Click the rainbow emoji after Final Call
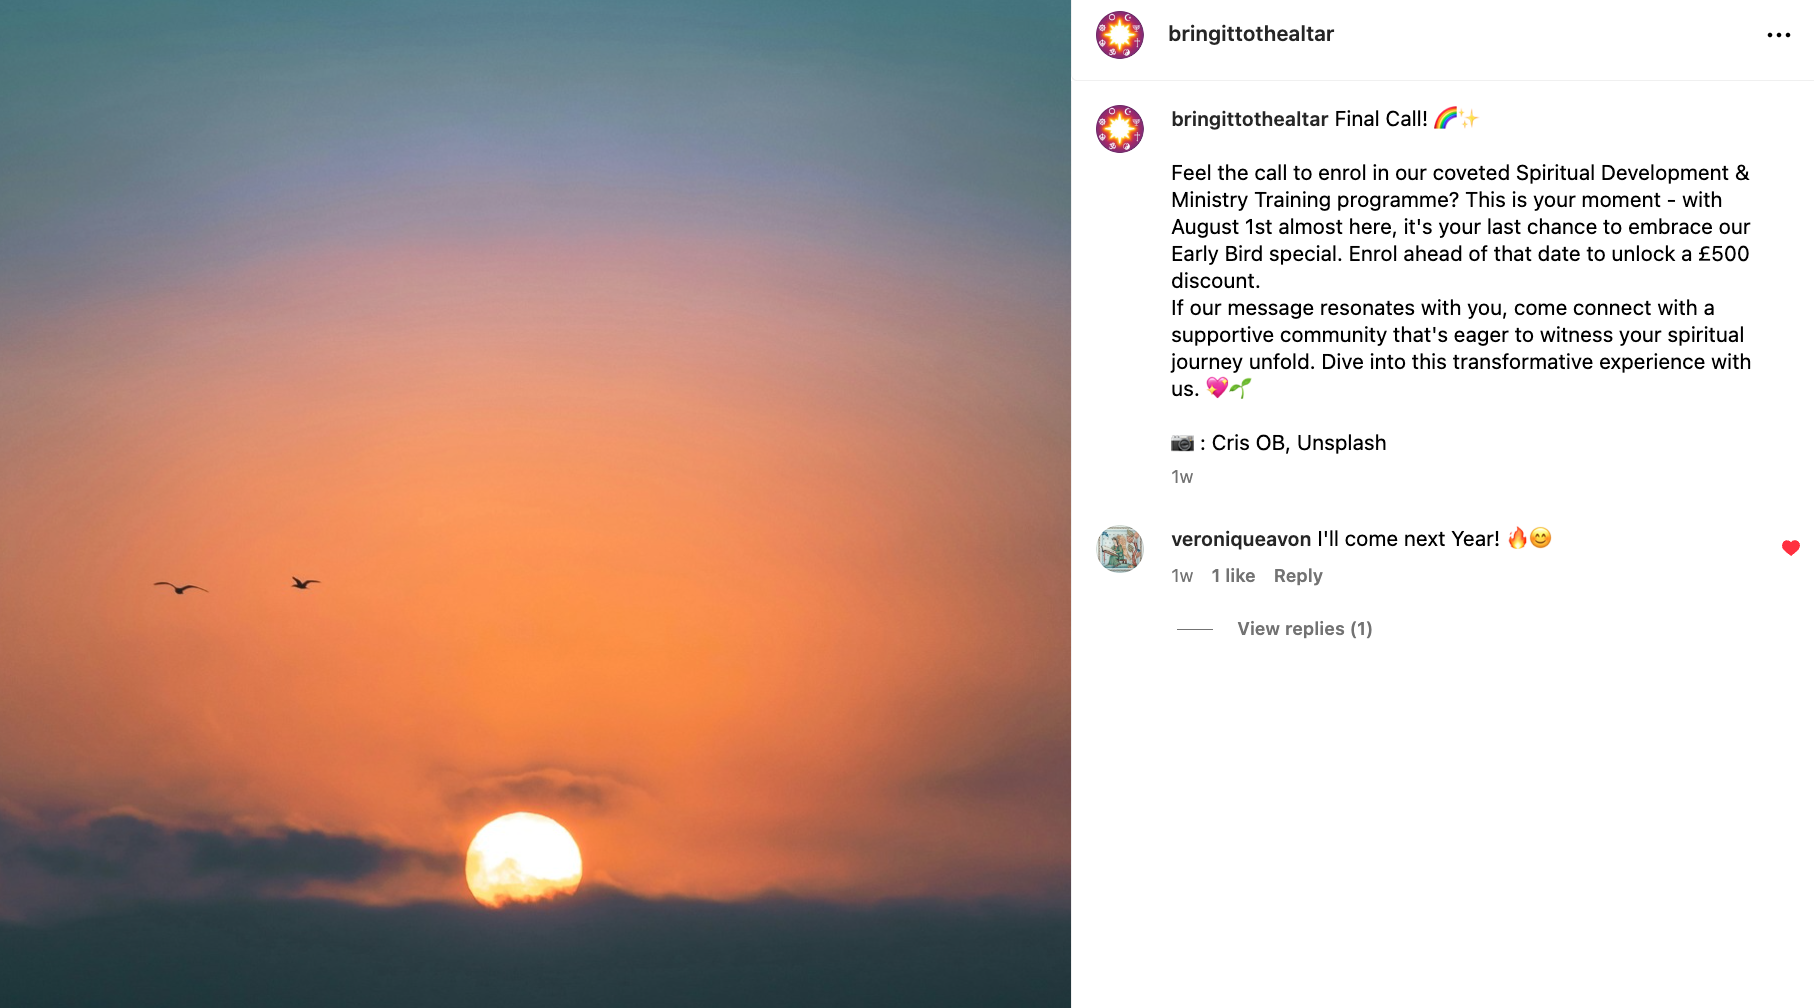The height and width of the screenshot is (1008, 1814). pos(1445,118)
